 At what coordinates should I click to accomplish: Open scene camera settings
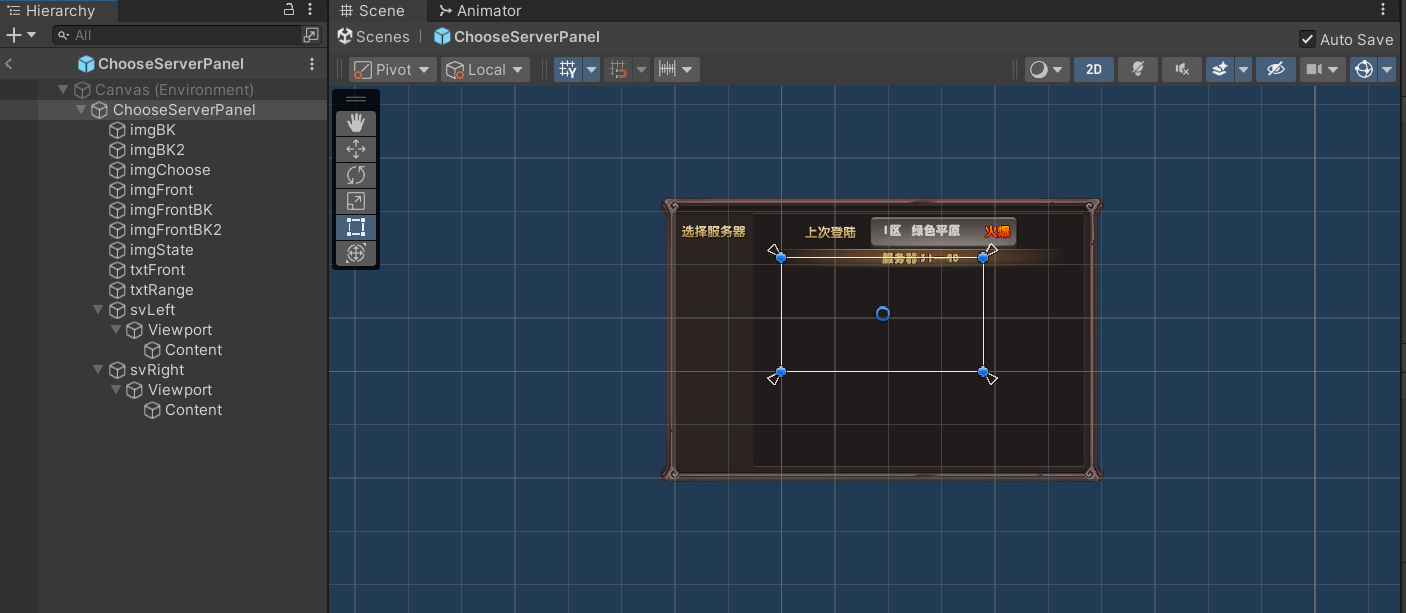tap(1322, 70)
